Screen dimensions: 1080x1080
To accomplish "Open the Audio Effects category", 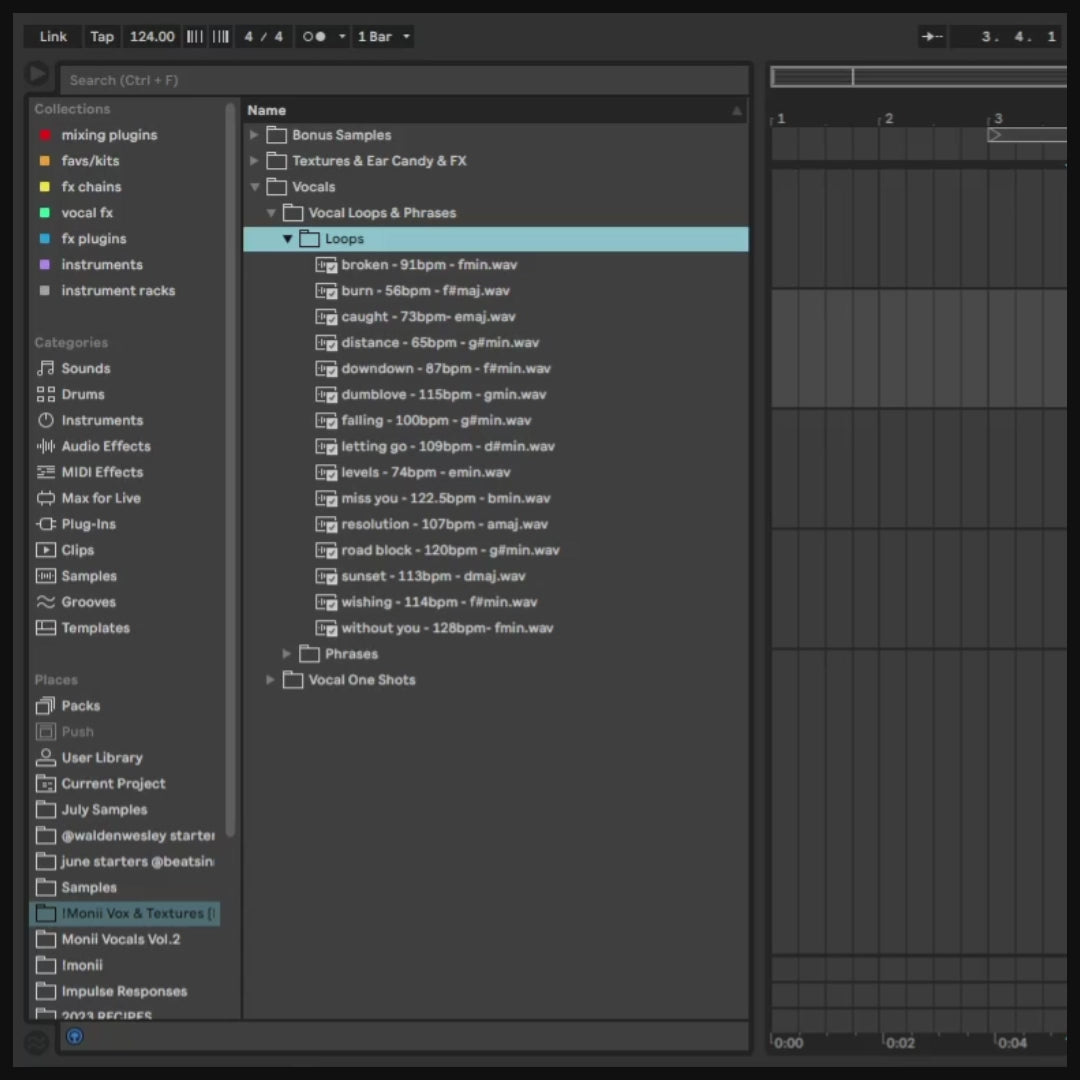I will coord(105,446).
